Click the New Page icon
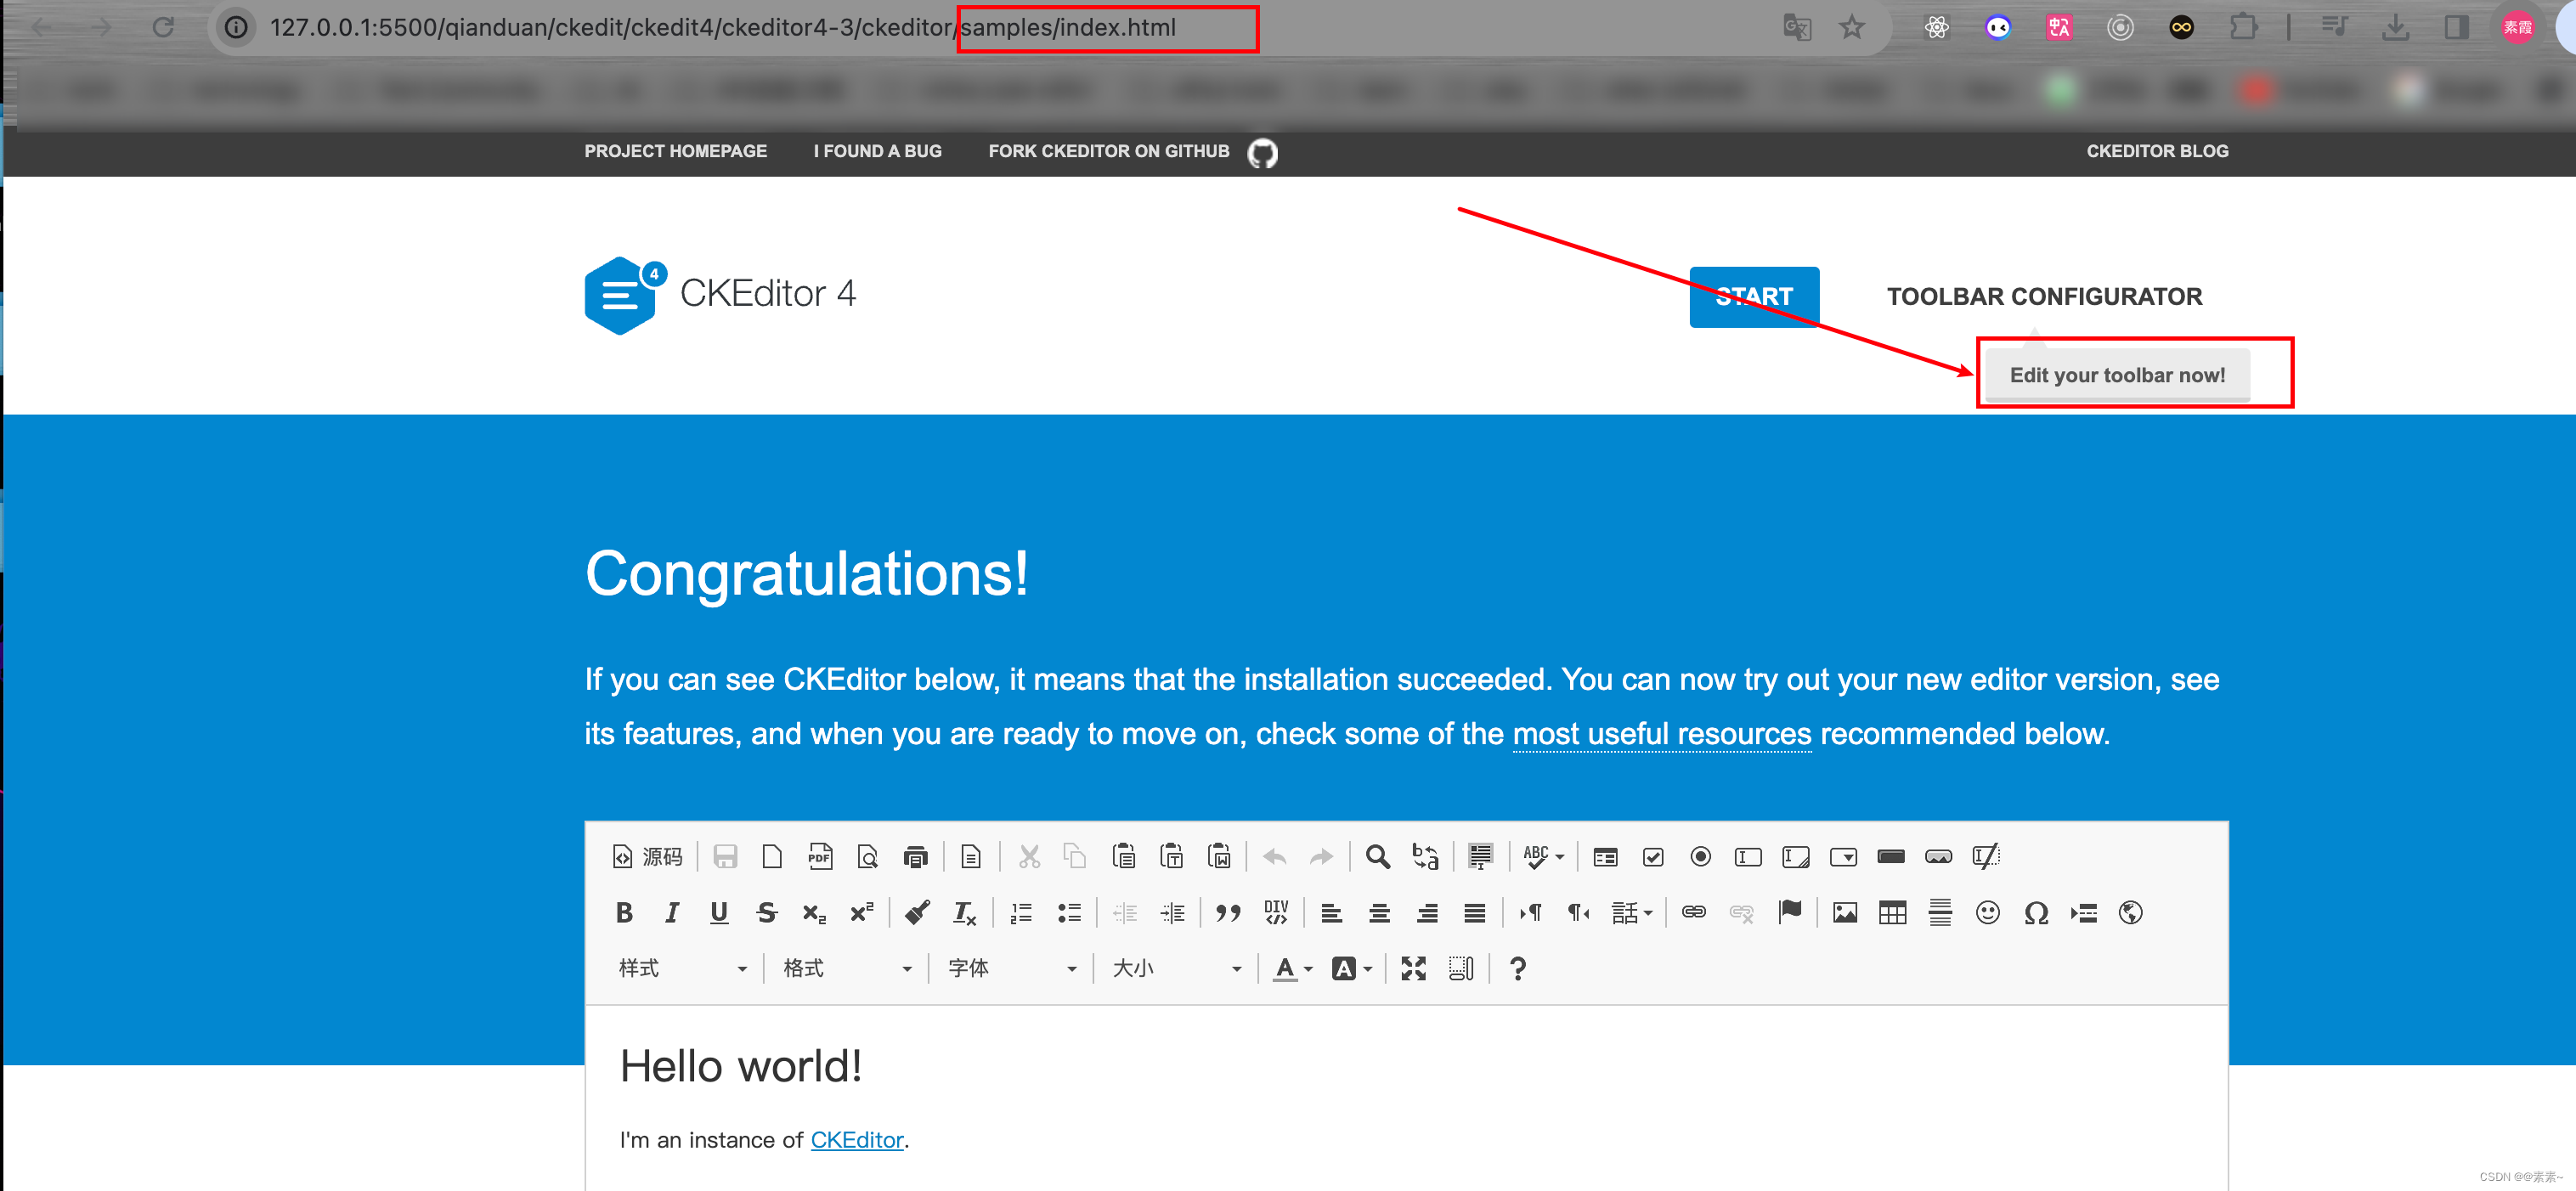2576x1191 pixels. click(772, 857)
